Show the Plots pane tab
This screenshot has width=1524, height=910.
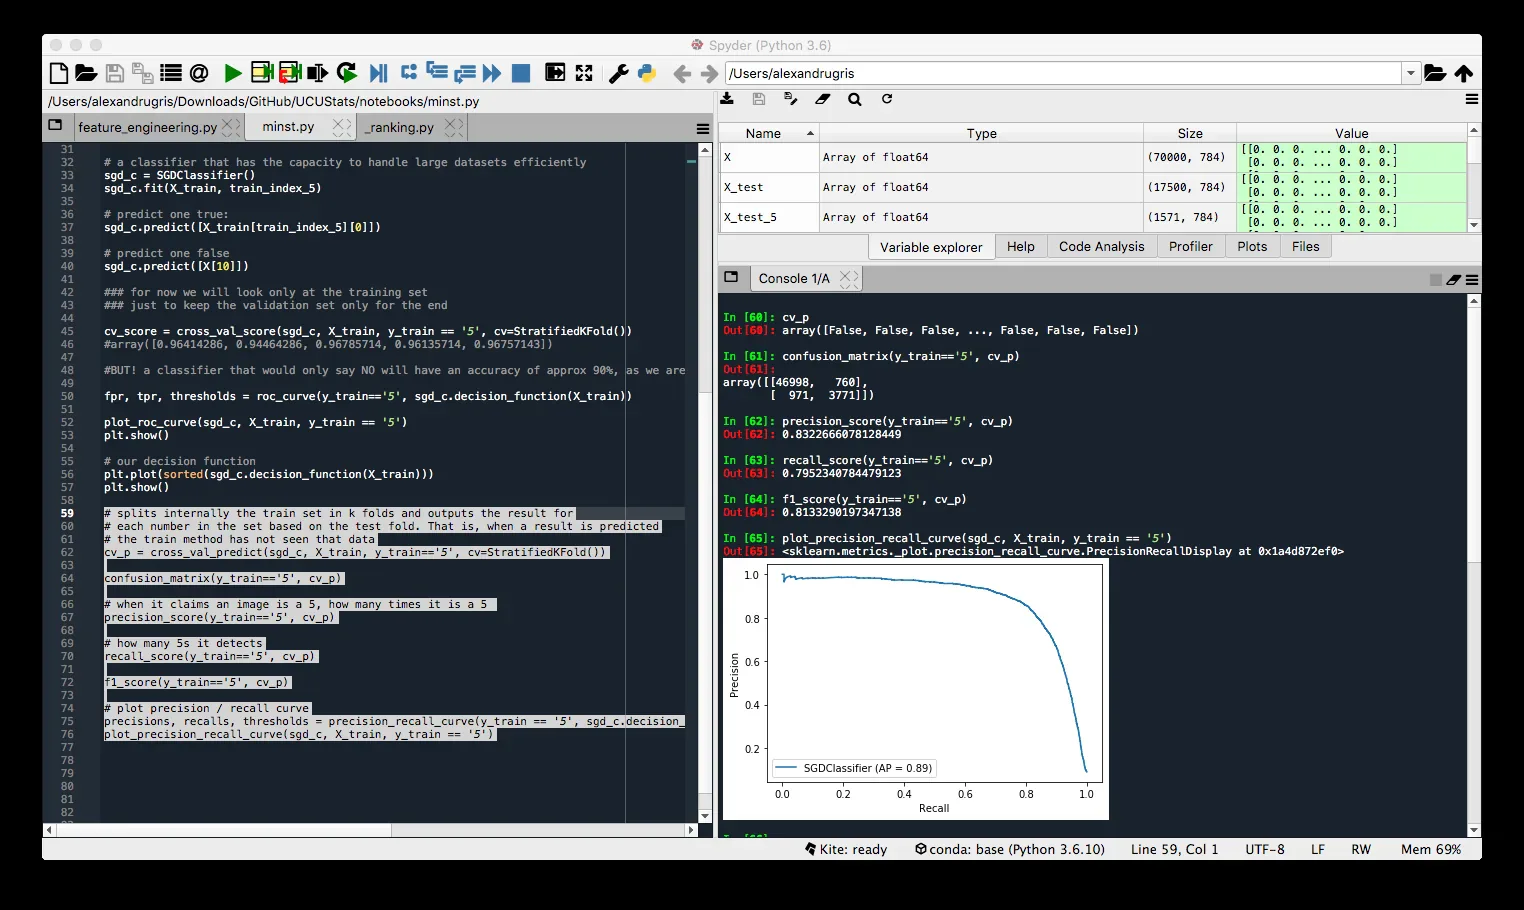1252,247
